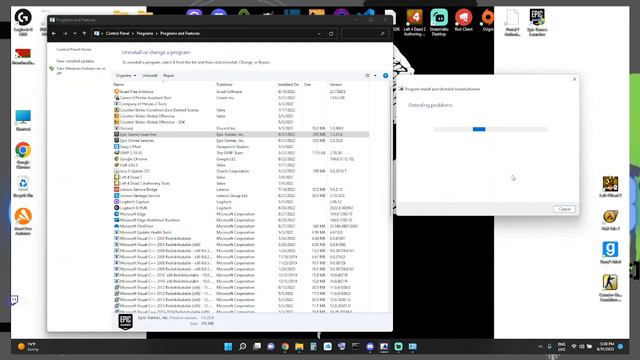Open system clock and date on taskbar
Screen dimensions: 640x360
606,347
